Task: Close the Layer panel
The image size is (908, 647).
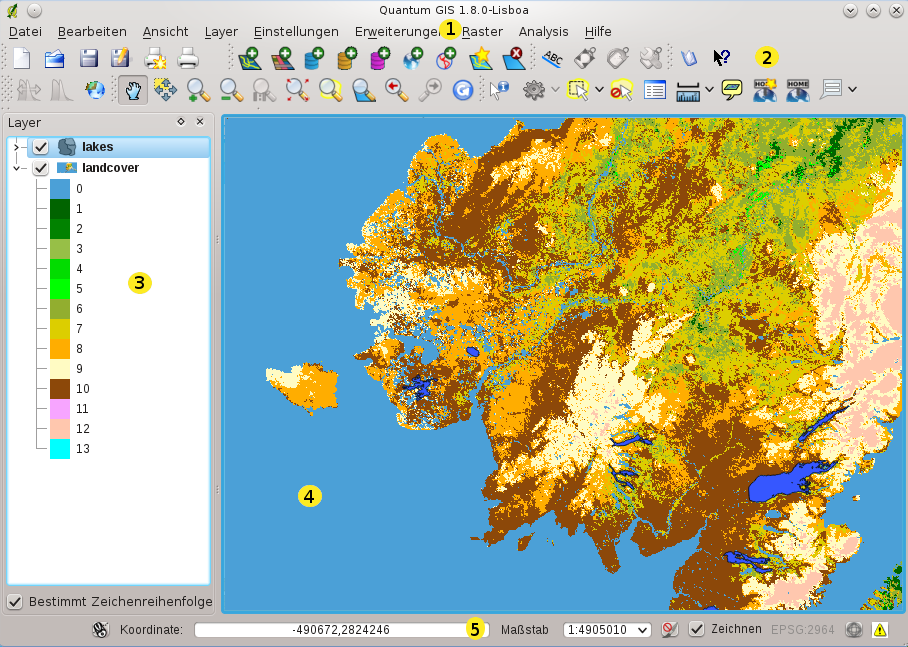Action: [200, 122]
